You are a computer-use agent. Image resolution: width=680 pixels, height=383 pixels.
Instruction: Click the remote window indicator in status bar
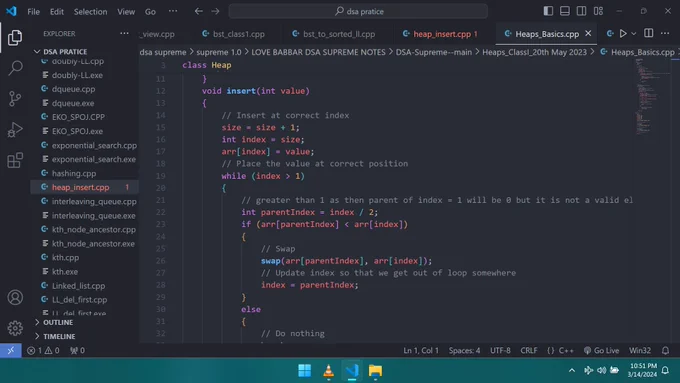tap(10, 350)
